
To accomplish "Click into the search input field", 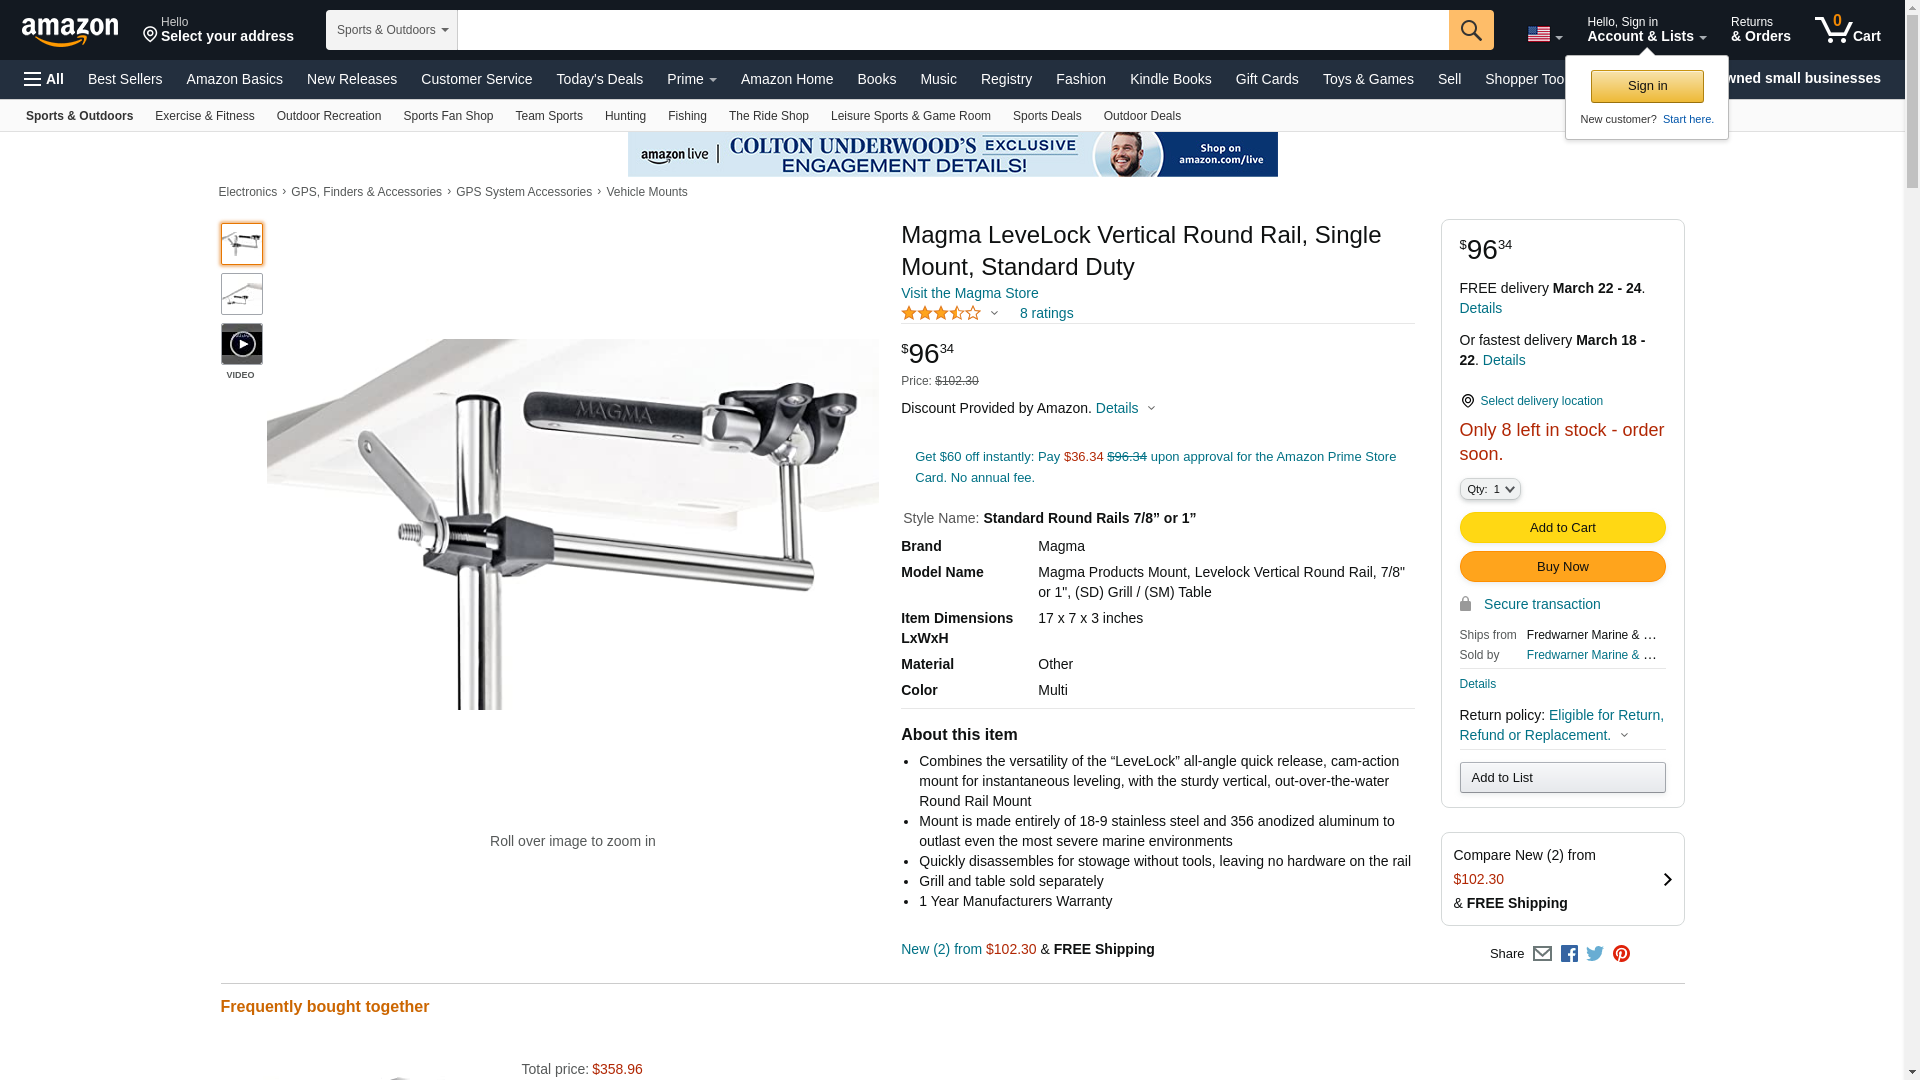I will coord(953,30).
